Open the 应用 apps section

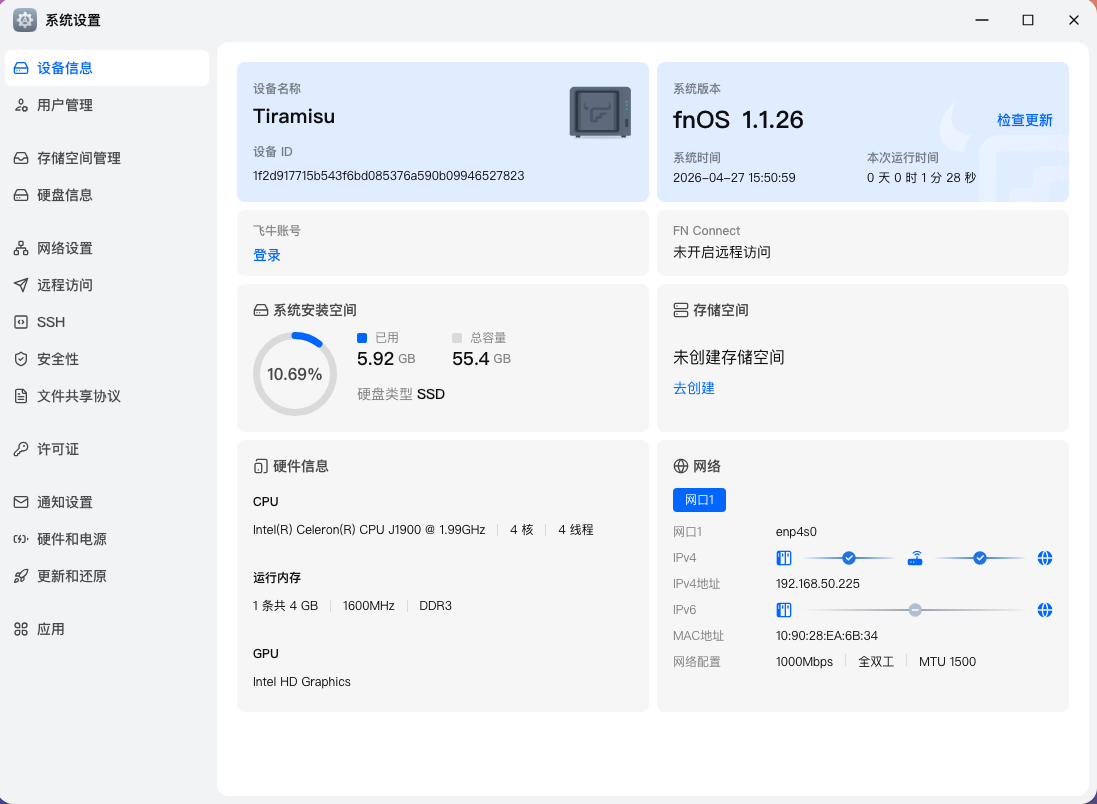pos(51,629)
